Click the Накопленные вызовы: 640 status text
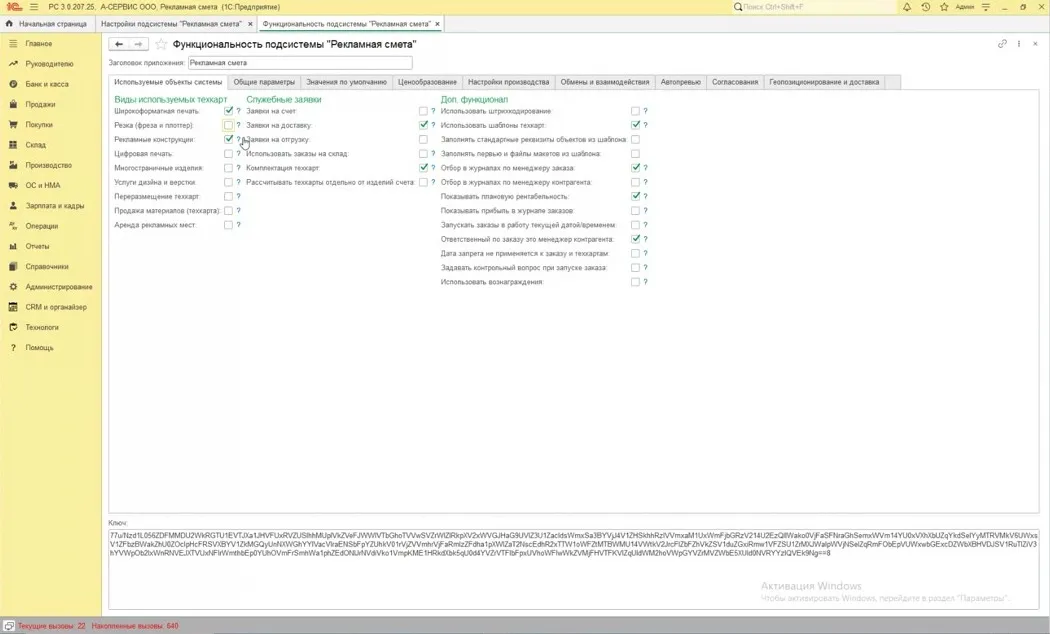The image size is (1050, 634). (x=135, y=627)
